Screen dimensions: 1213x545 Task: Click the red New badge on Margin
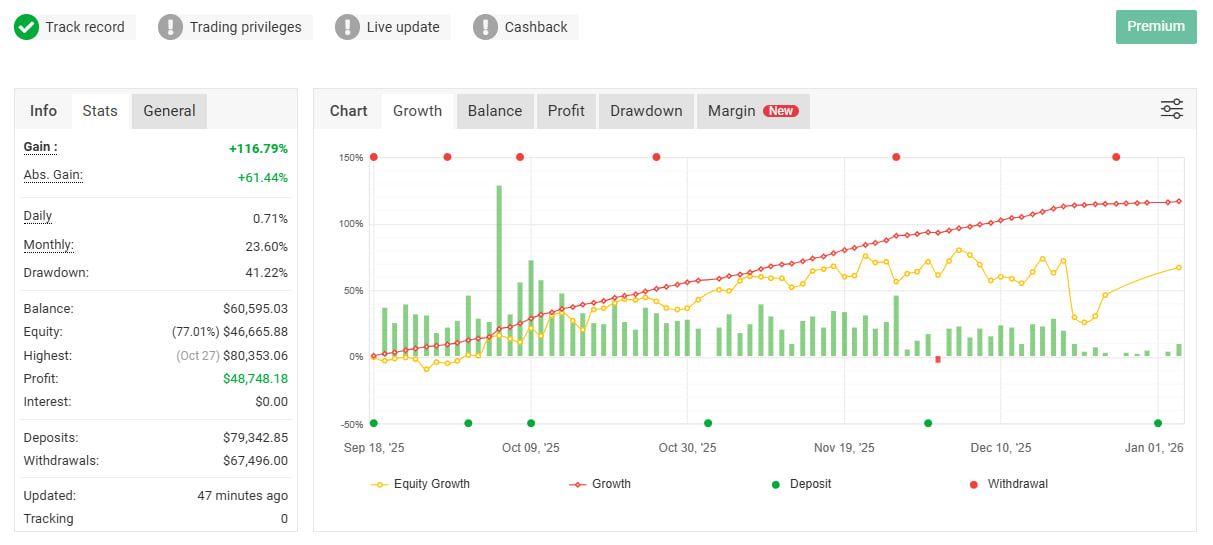781,111
